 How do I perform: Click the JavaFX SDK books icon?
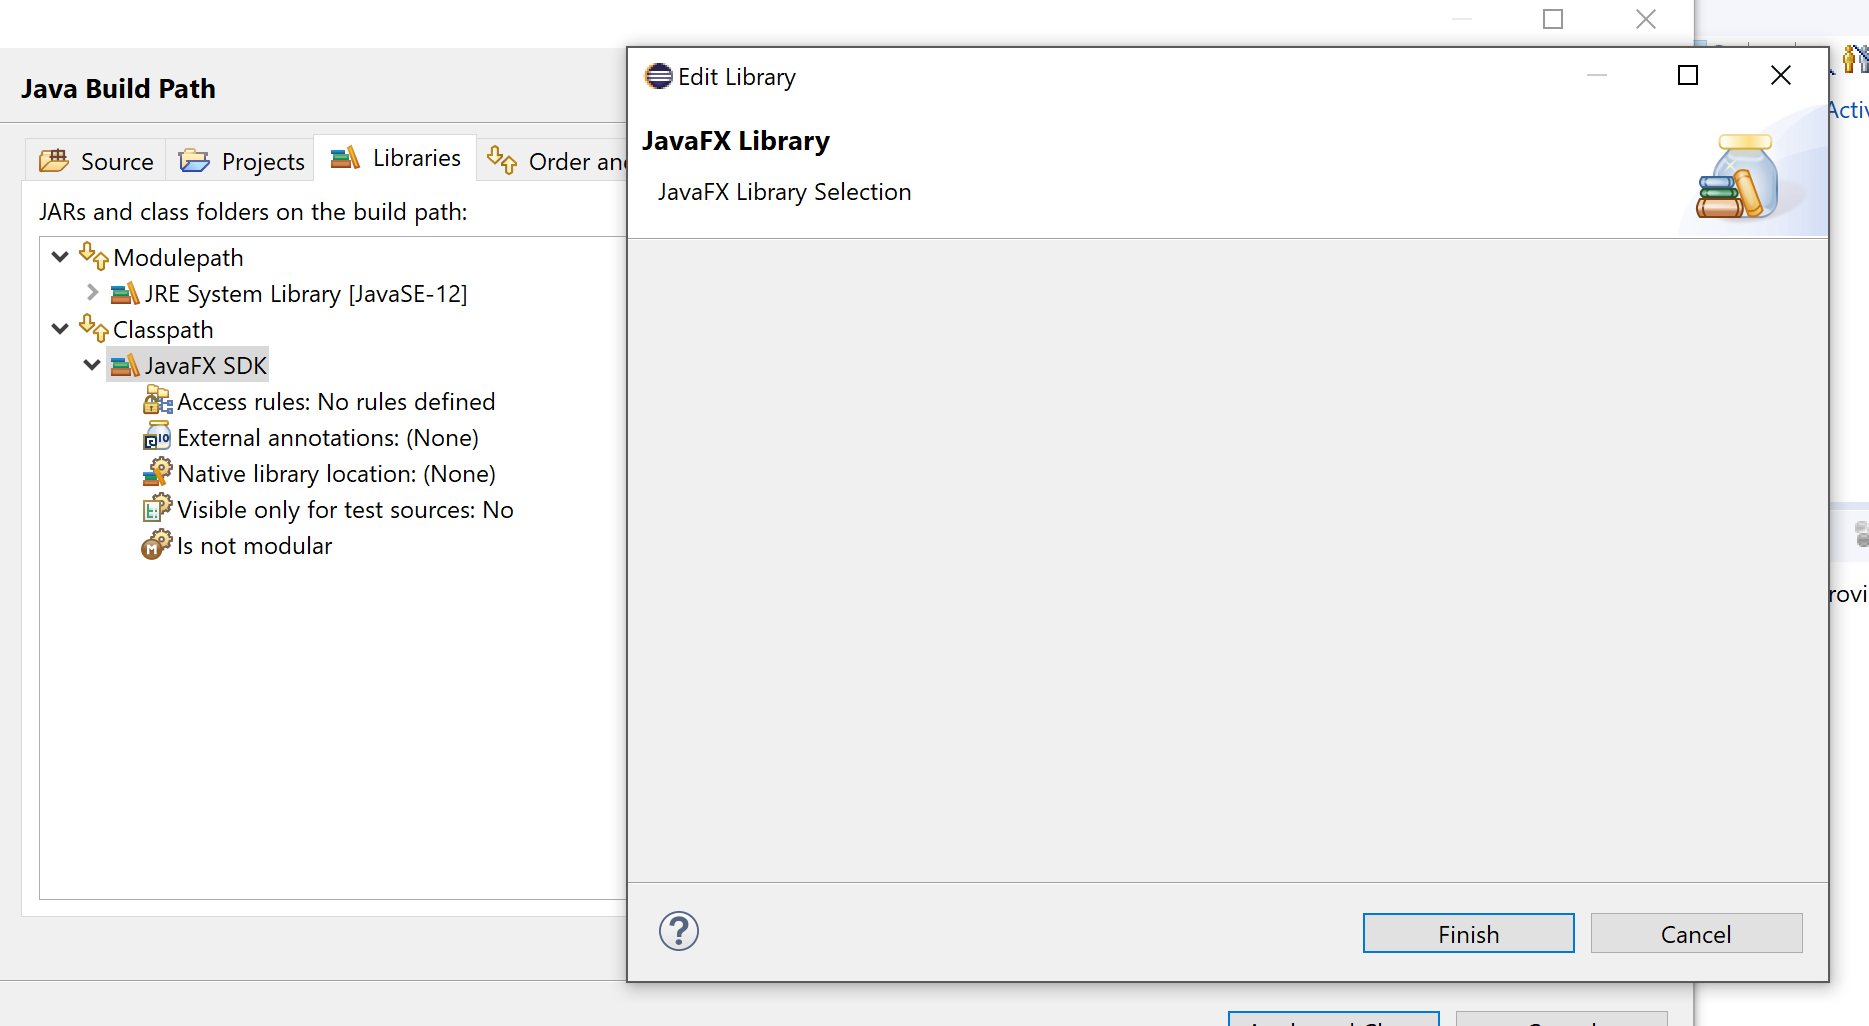pos(125,365)
